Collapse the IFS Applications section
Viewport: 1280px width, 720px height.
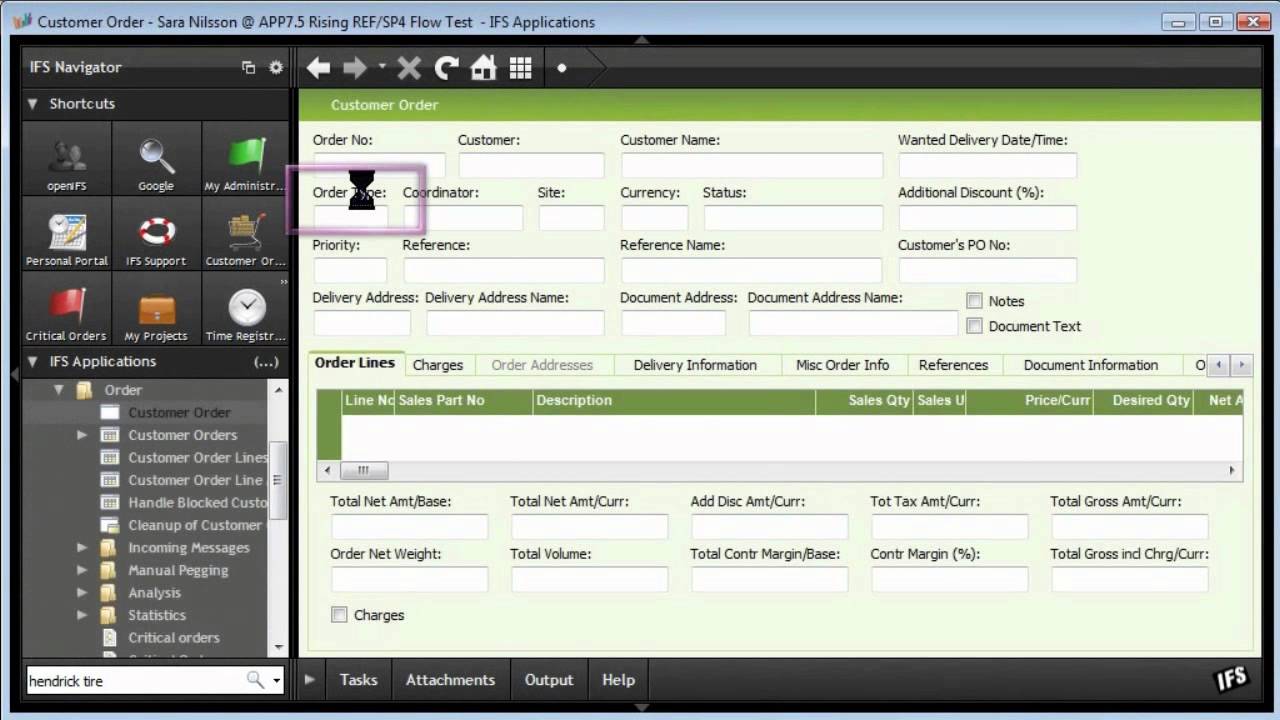pos(33,361)
